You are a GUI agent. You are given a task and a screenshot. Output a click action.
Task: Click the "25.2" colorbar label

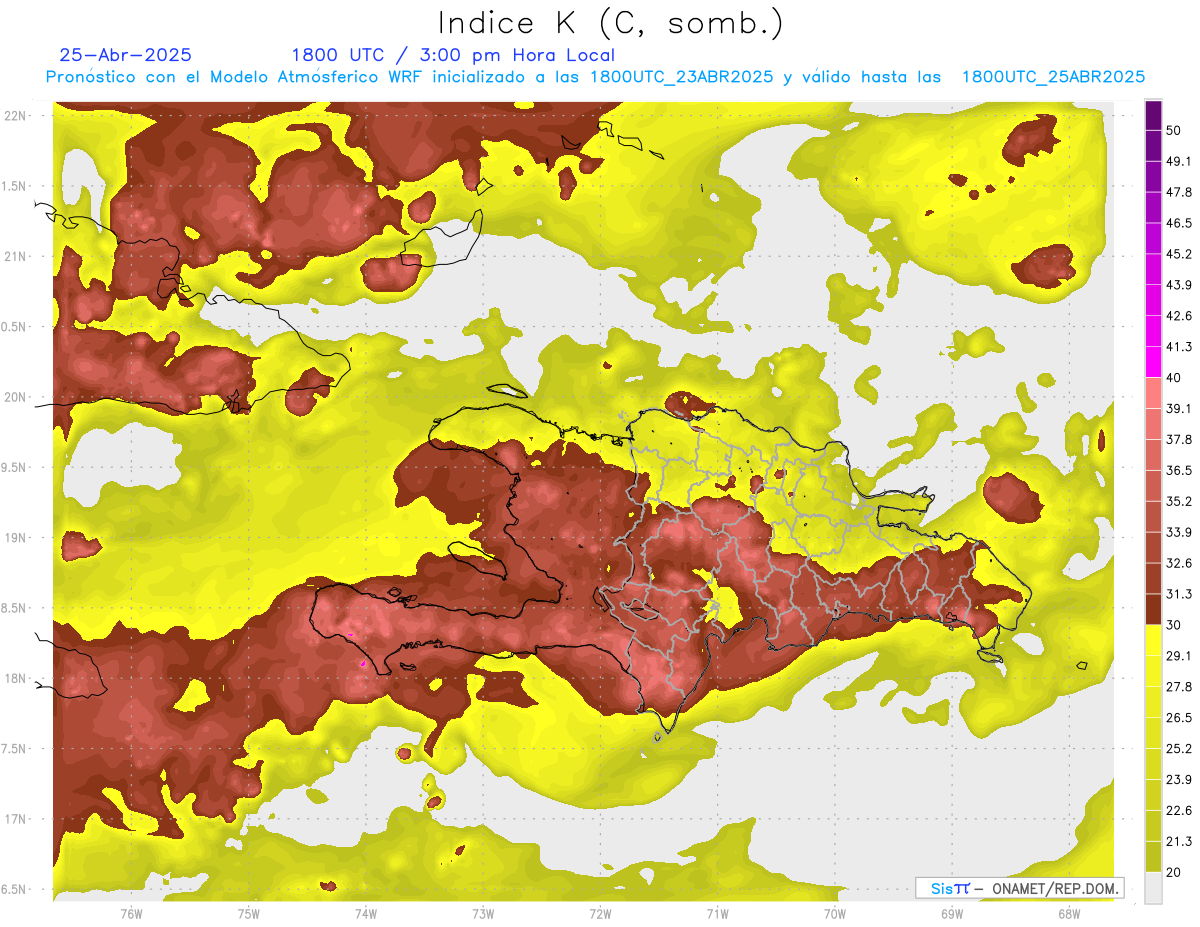[x=1179, y=749]
